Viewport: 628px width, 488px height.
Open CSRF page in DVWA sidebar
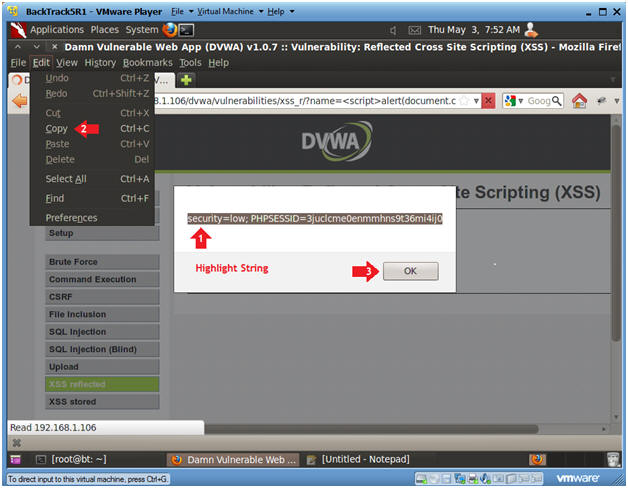tap(103, 297)
